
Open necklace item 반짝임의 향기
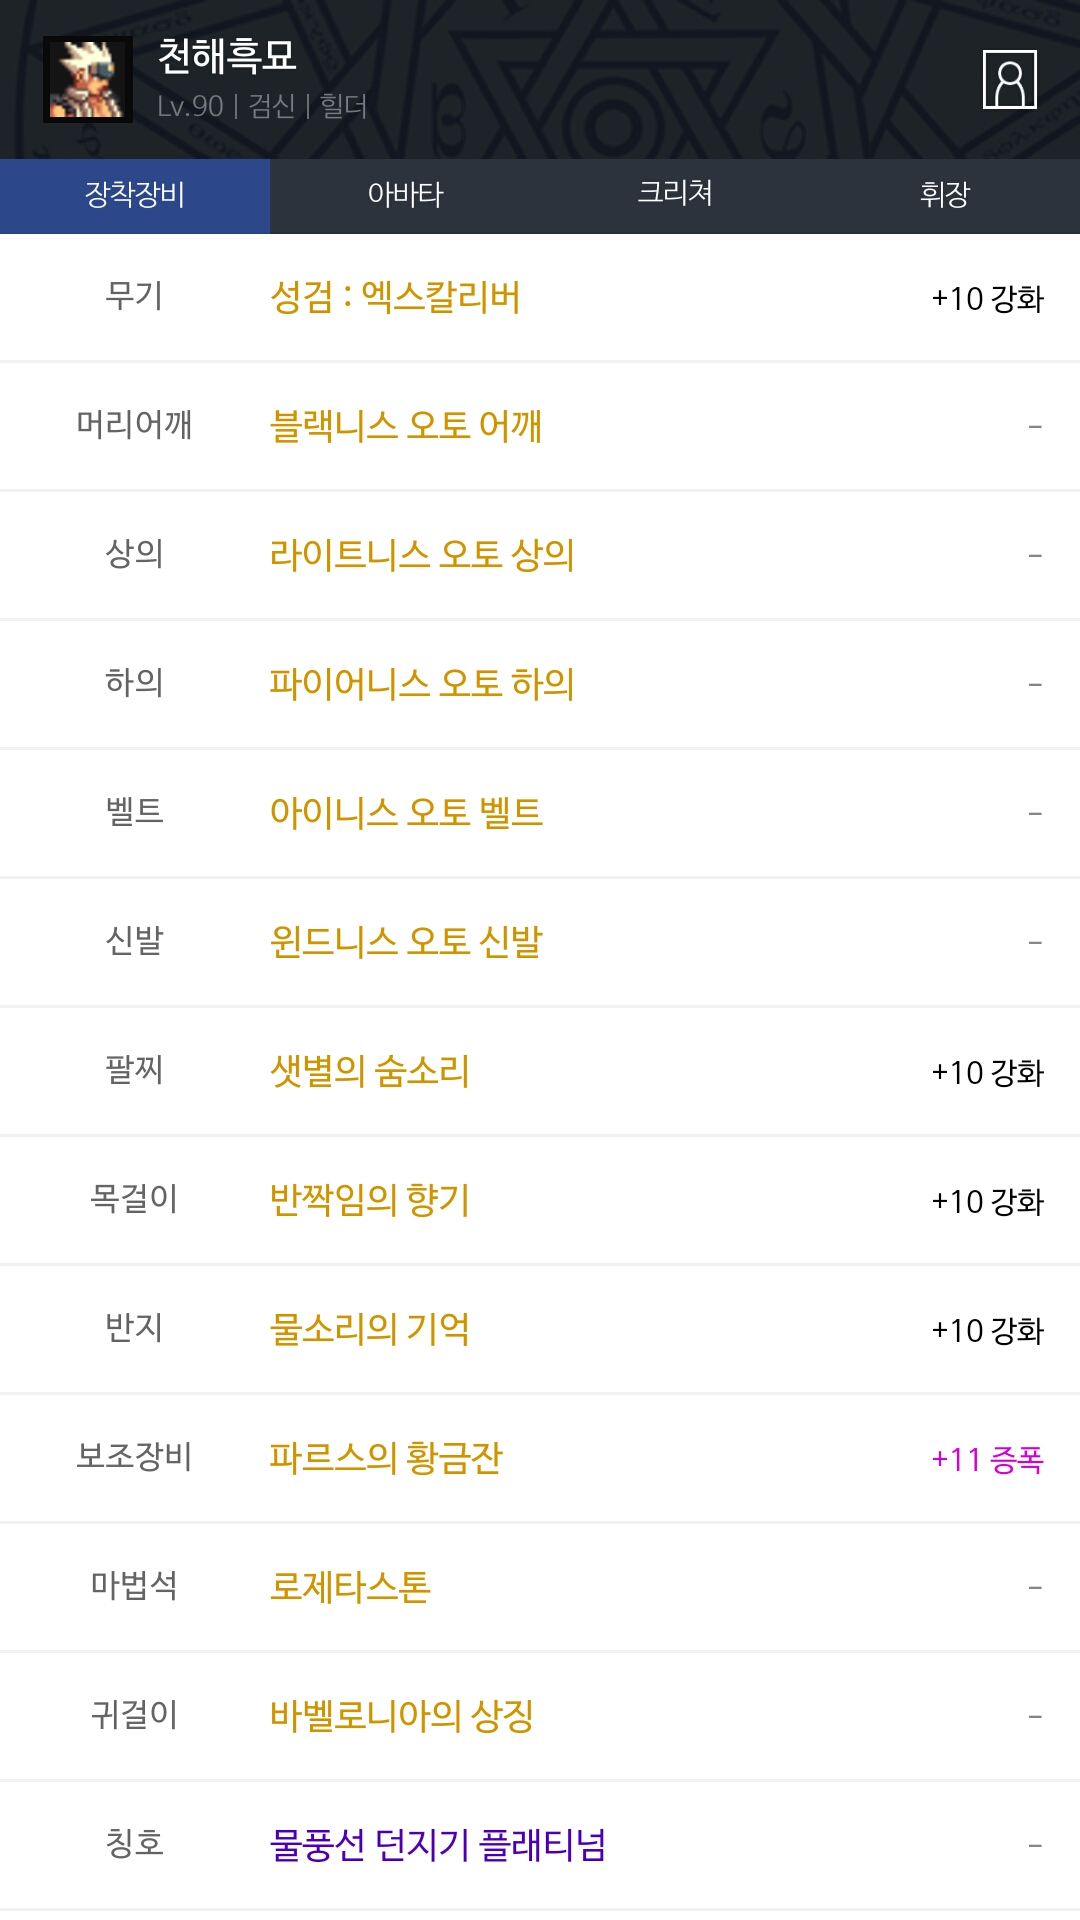click(x=370, y=1200)
